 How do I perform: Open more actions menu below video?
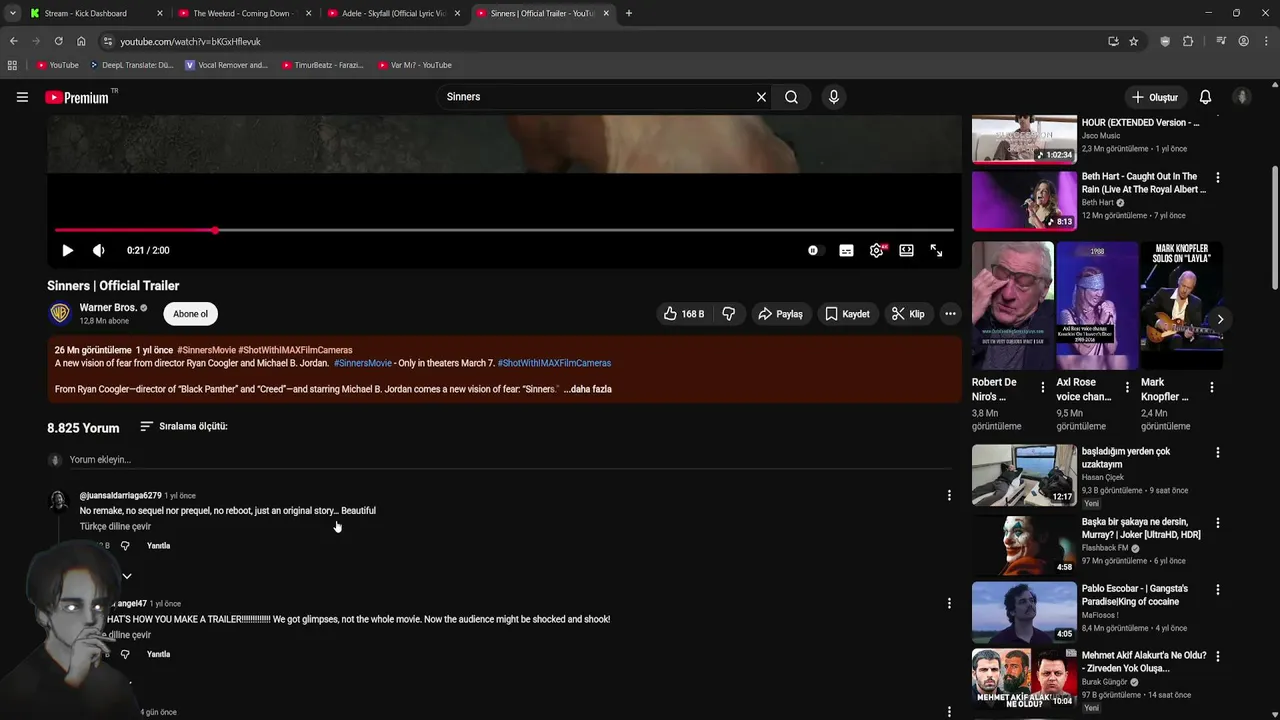click(x=950, y=314)
